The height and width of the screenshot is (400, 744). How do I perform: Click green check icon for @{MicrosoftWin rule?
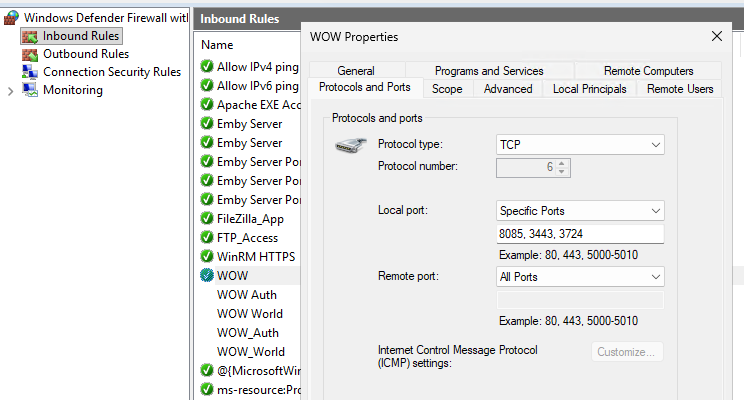pos(207,370)
